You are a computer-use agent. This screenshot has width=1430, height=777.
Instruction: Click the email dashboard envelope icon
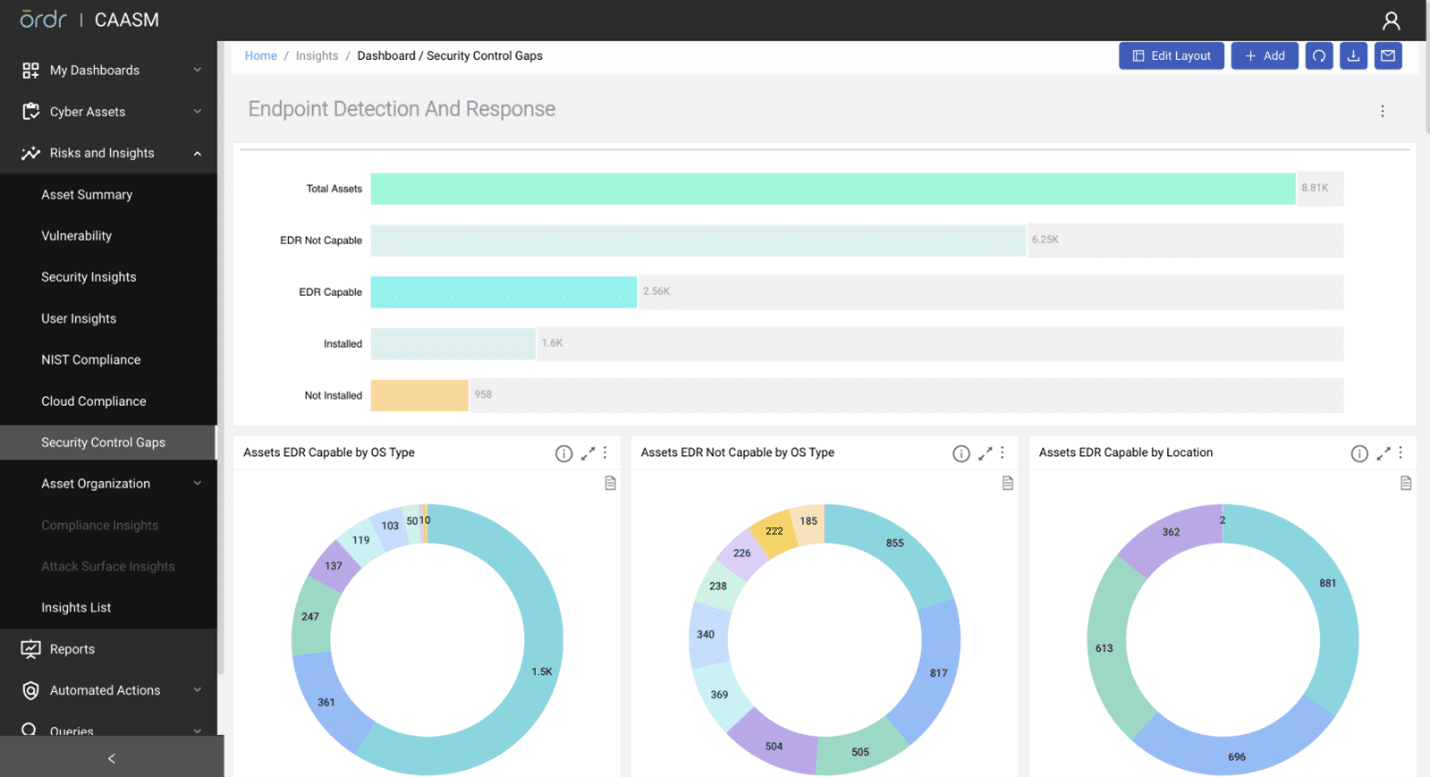(1387, 56)
